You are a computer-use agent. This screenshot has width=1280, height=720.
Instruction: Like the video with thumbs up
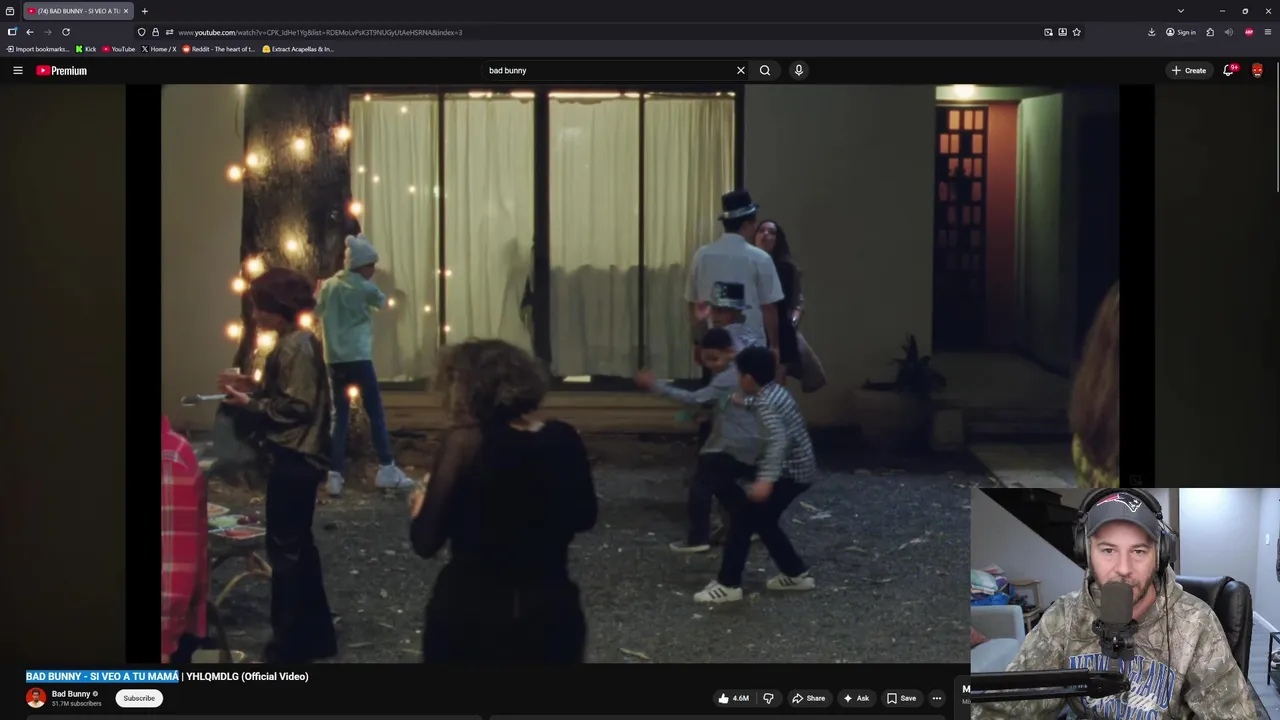(734, 698)
